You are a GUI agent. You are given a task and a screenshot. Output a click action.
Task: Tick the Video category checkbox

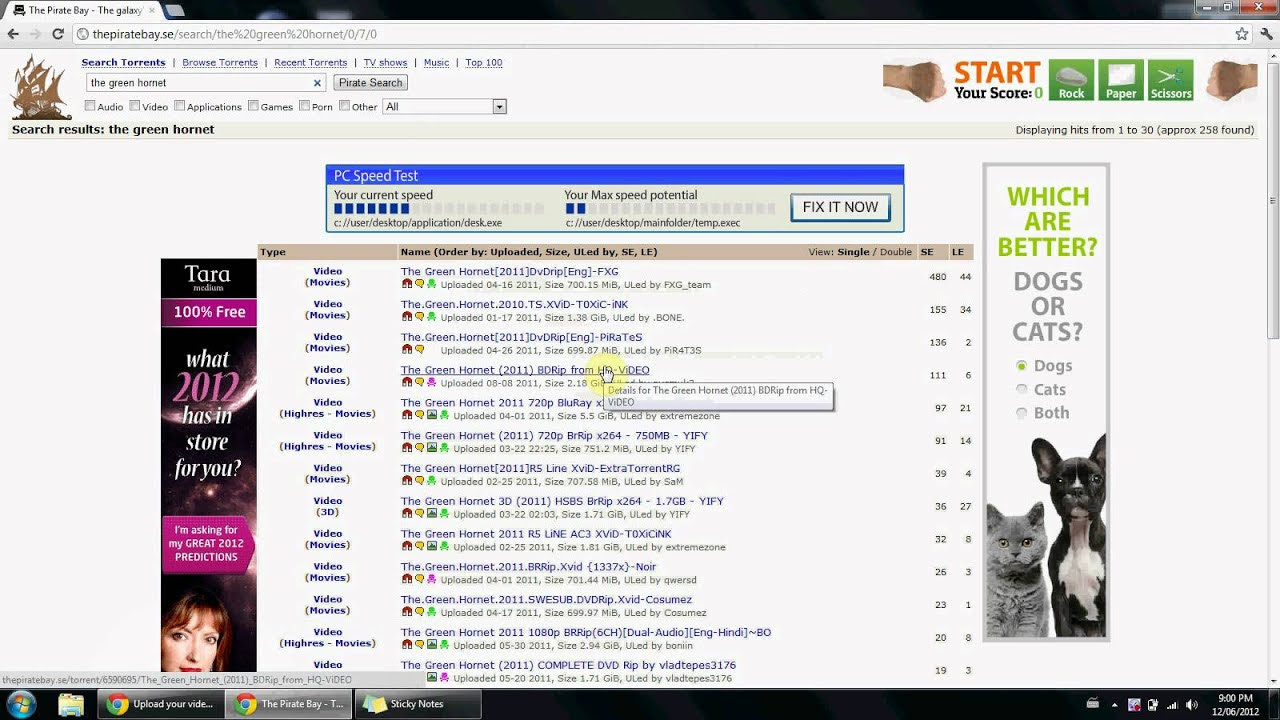coord(134,106)
